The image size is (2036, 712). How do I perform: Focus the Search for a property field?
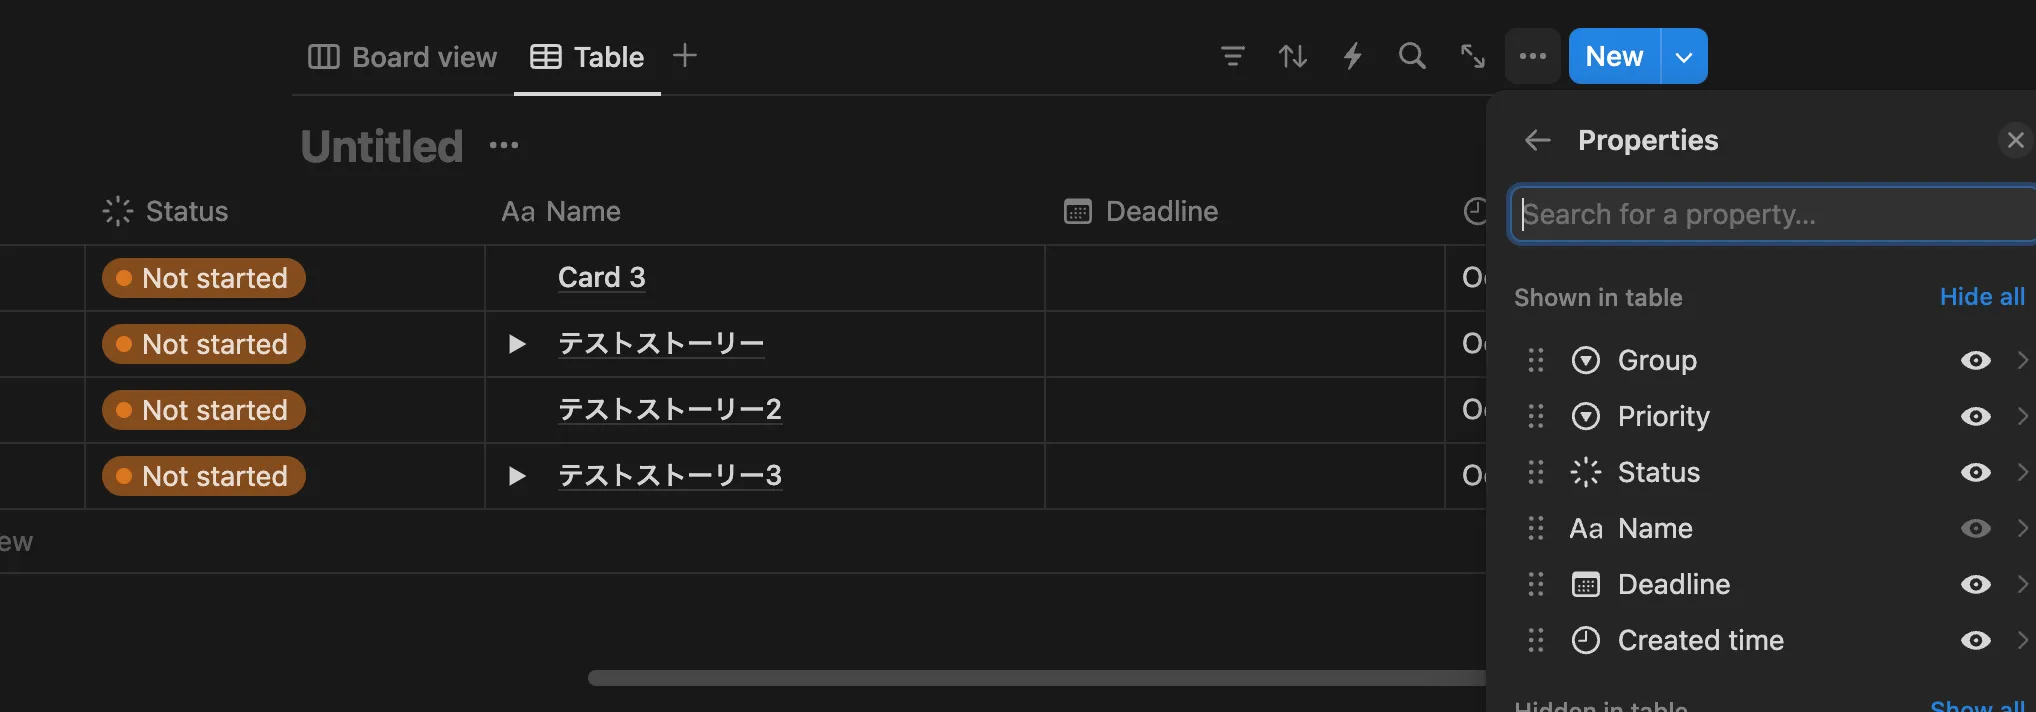click(1773, 214)
